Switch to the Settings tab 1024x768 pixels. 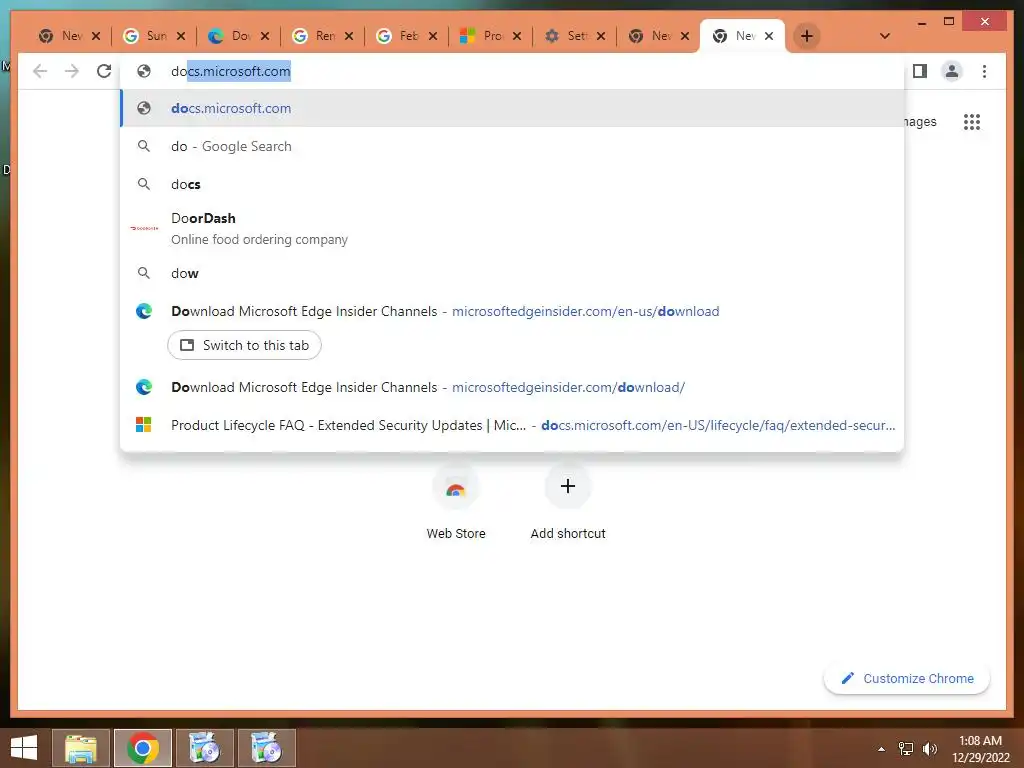(x=568, y=36)
